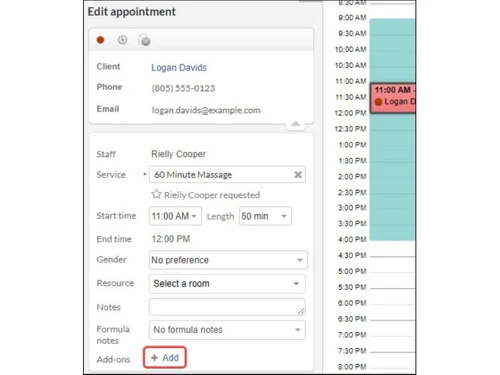Open the Start time 11:00 AM dropdown
The image size is (500, 375).
pyautogui.click(x=175, y=216)
